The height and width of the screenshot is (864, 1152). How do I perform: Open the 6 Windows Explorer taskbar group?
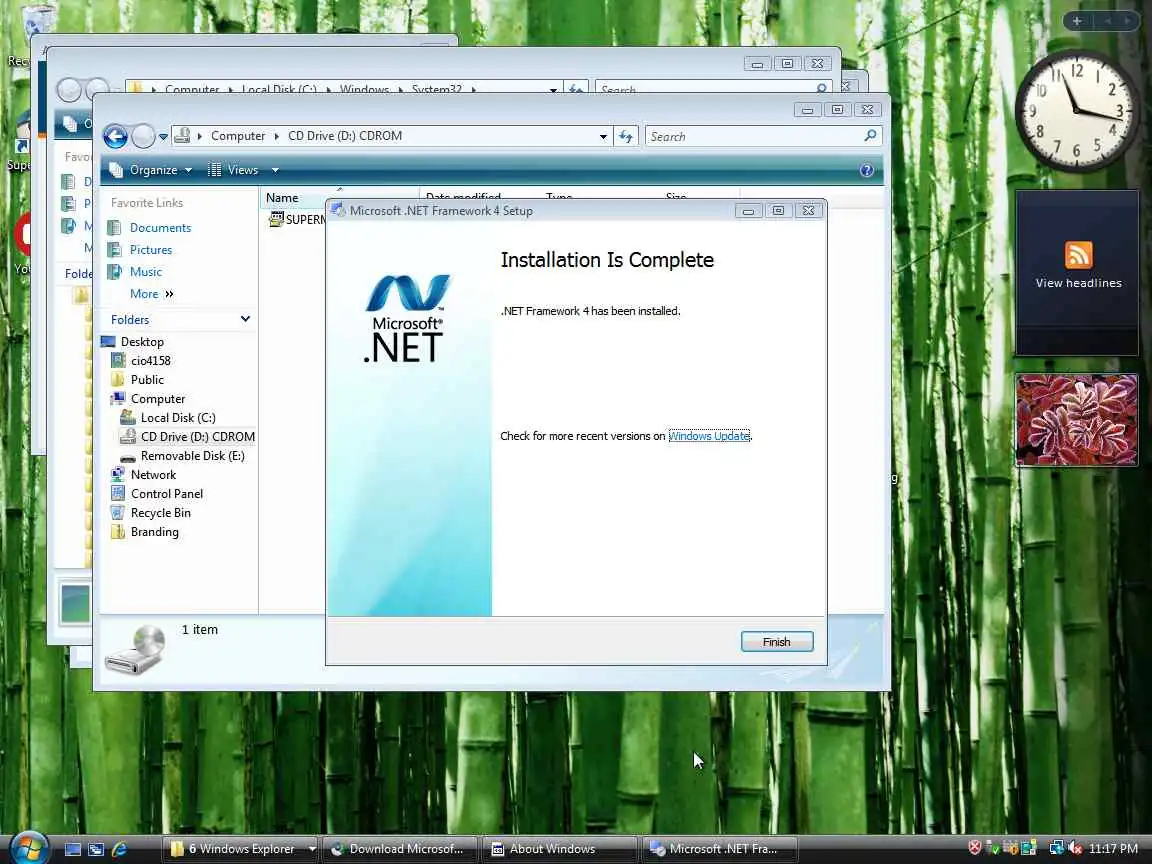(240, 849)
